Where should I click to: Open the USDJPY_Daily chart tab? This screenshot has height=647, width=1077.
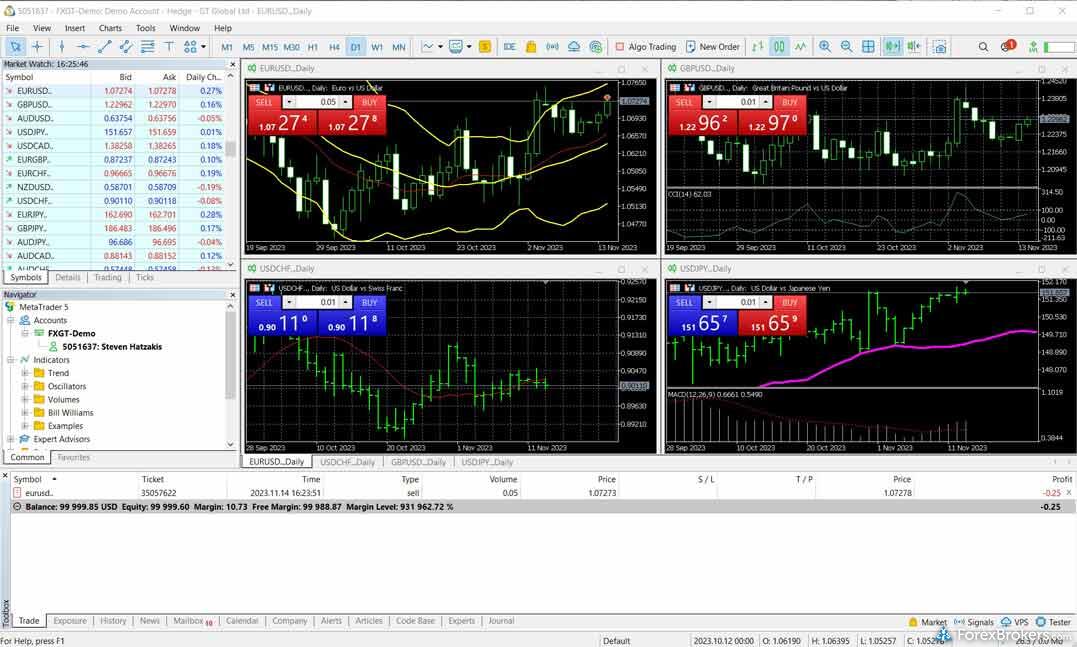click(487, 462)
